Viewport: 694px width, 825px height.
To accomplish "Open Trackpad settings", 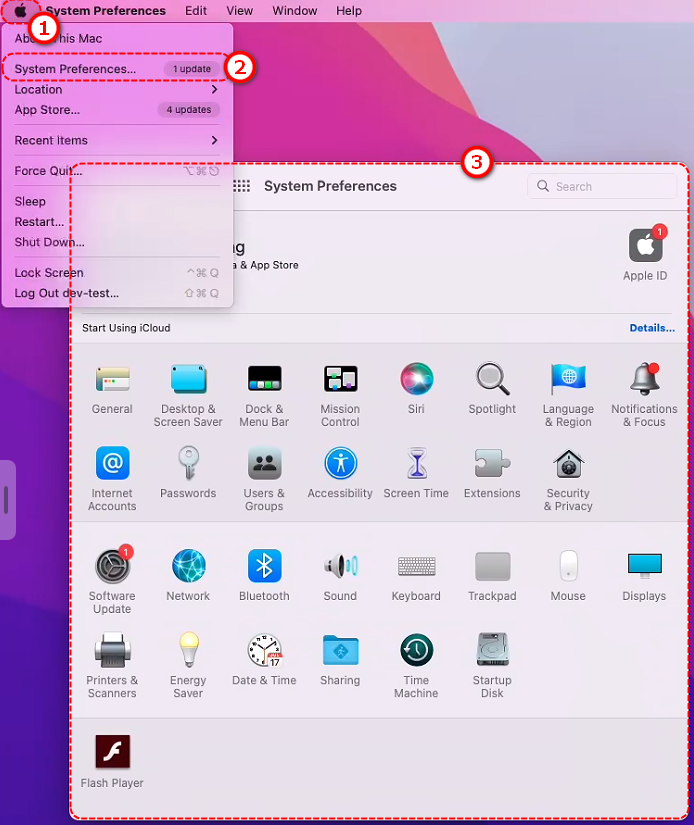I will pyautogui.click(x=492, y=575).
